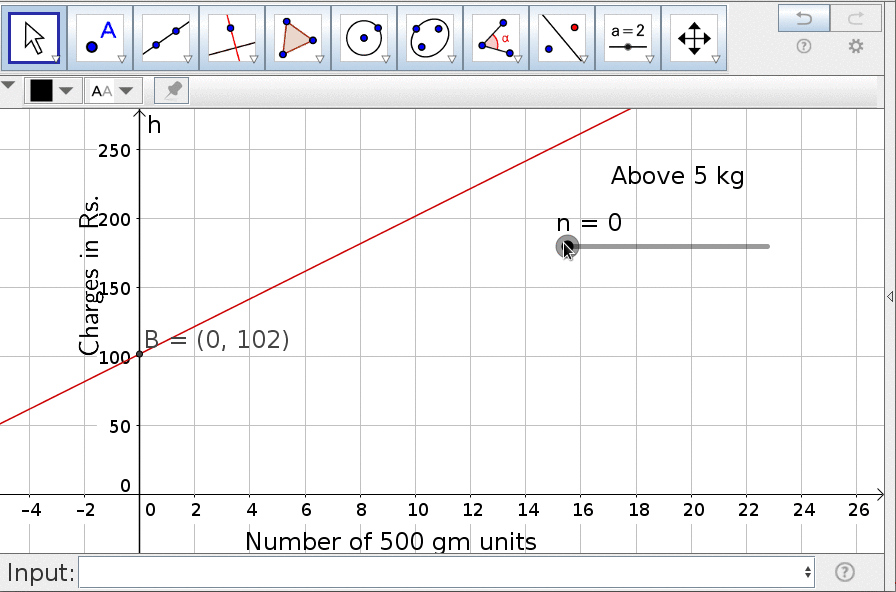This screenshot has height=592, width=896.
Task: Select the Ellipse tool
Action: [430, 35]
